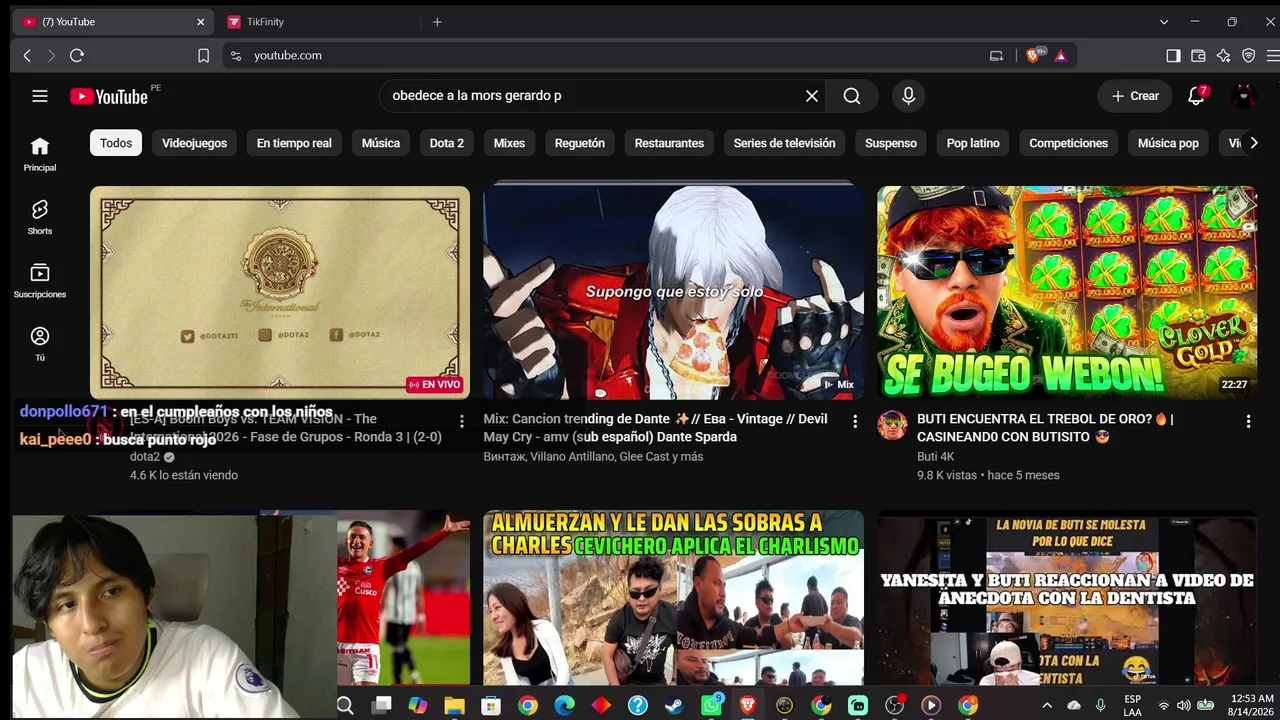Open the Mix: Cancion trending de Dante title

click(x=655, y=428)
